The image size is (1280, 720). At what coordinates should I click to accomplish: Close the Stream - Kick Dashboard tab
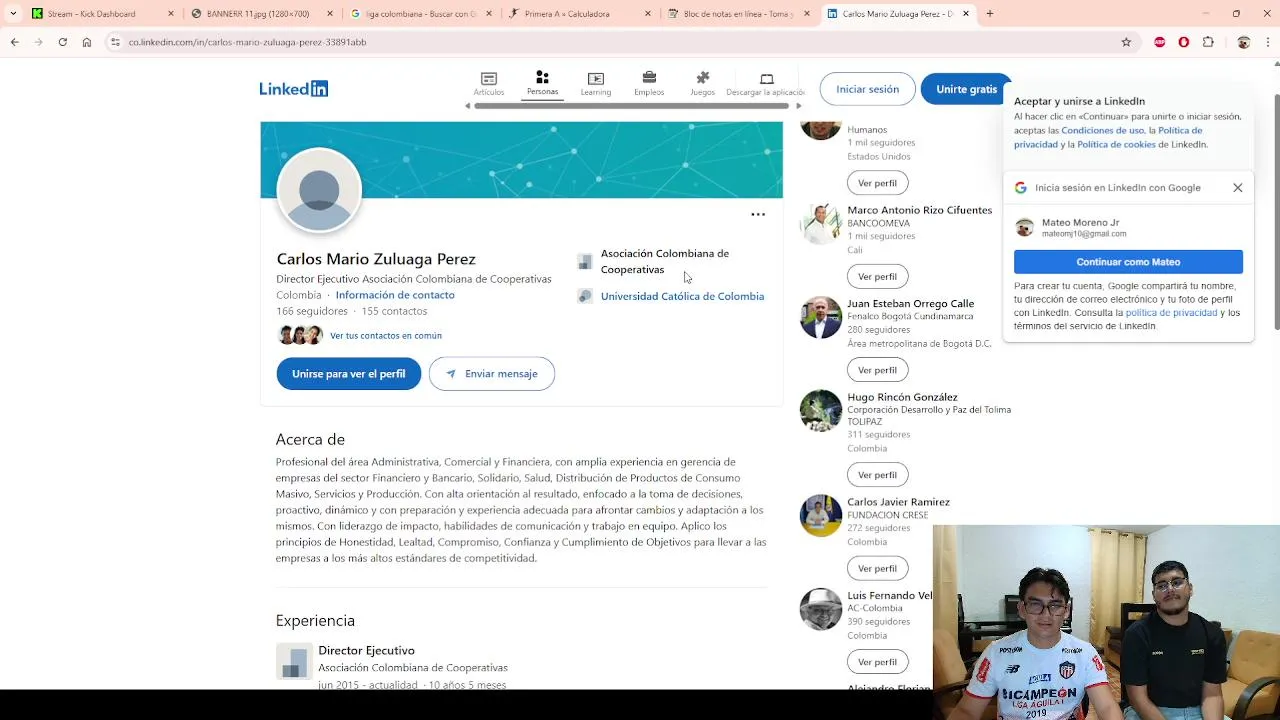170,14
